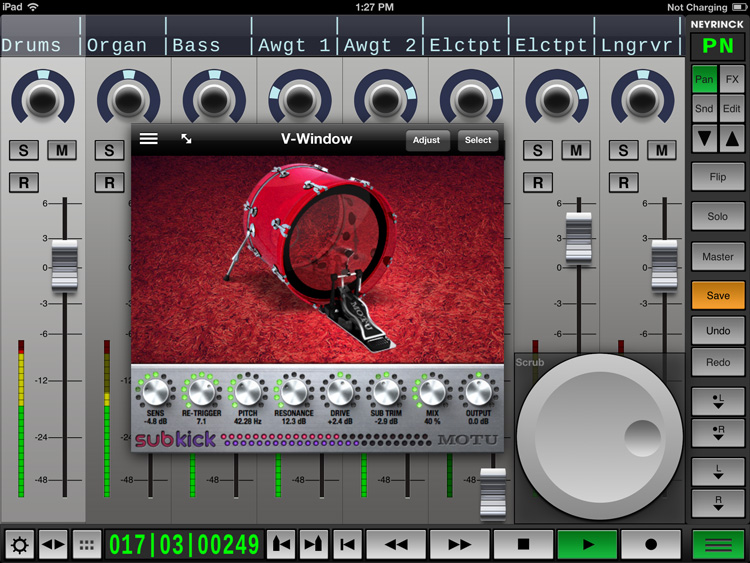Open the grid dots button

tap(87, 545)
